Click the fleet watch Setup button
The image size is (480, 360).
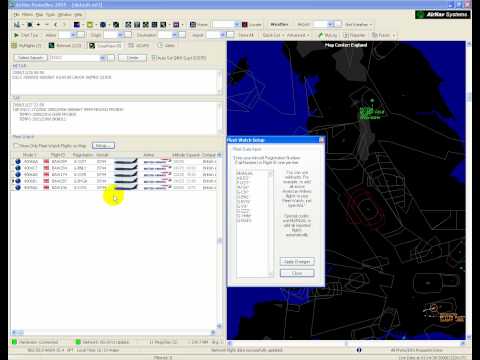(103, 146)
